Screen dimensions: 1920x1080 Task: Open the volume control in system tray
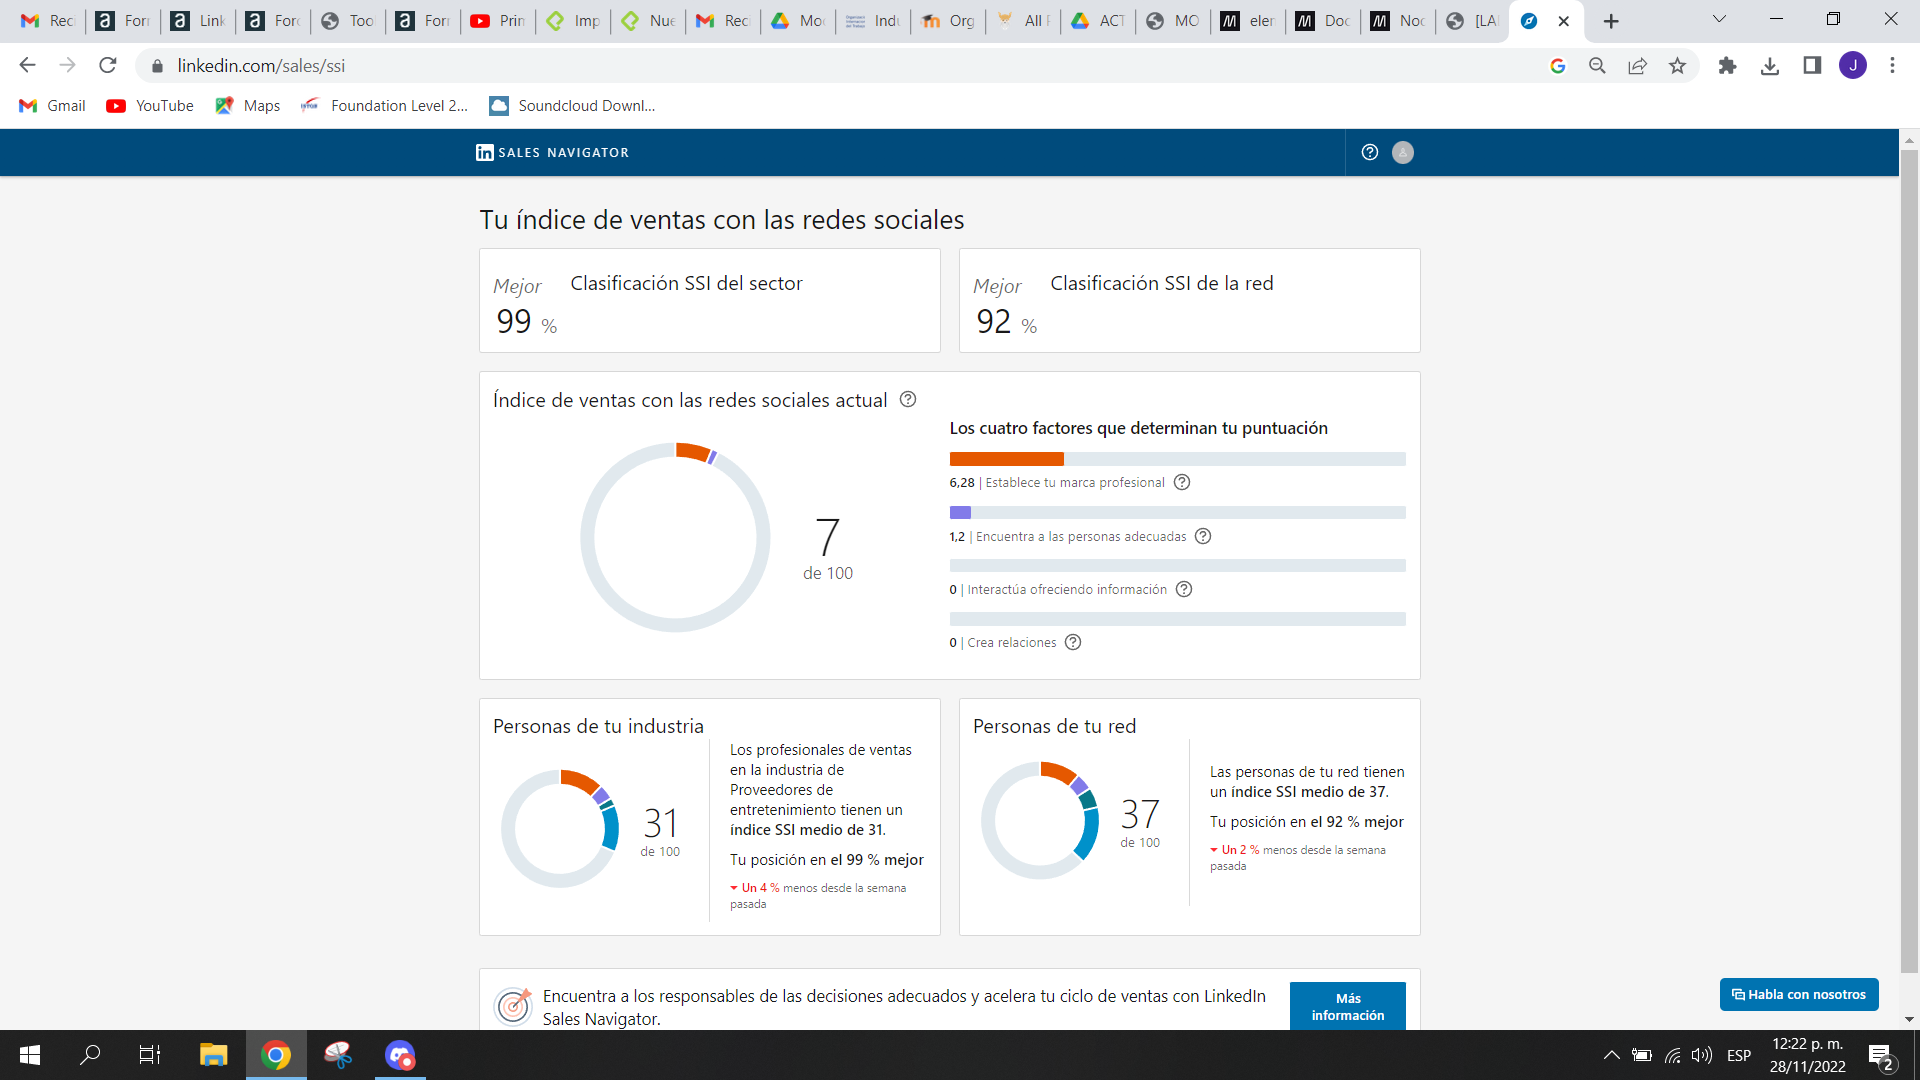(x=1702, y=1055)
